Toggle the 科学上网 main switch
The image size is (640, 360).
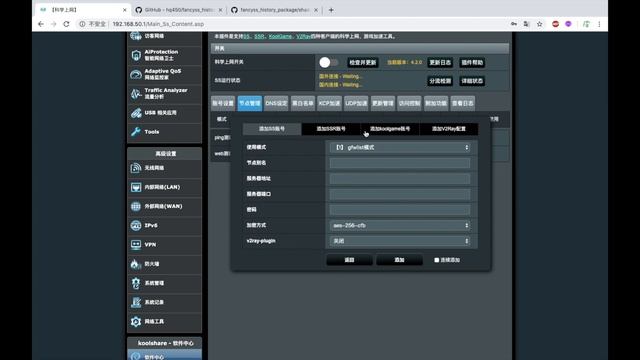pos(329,62)
